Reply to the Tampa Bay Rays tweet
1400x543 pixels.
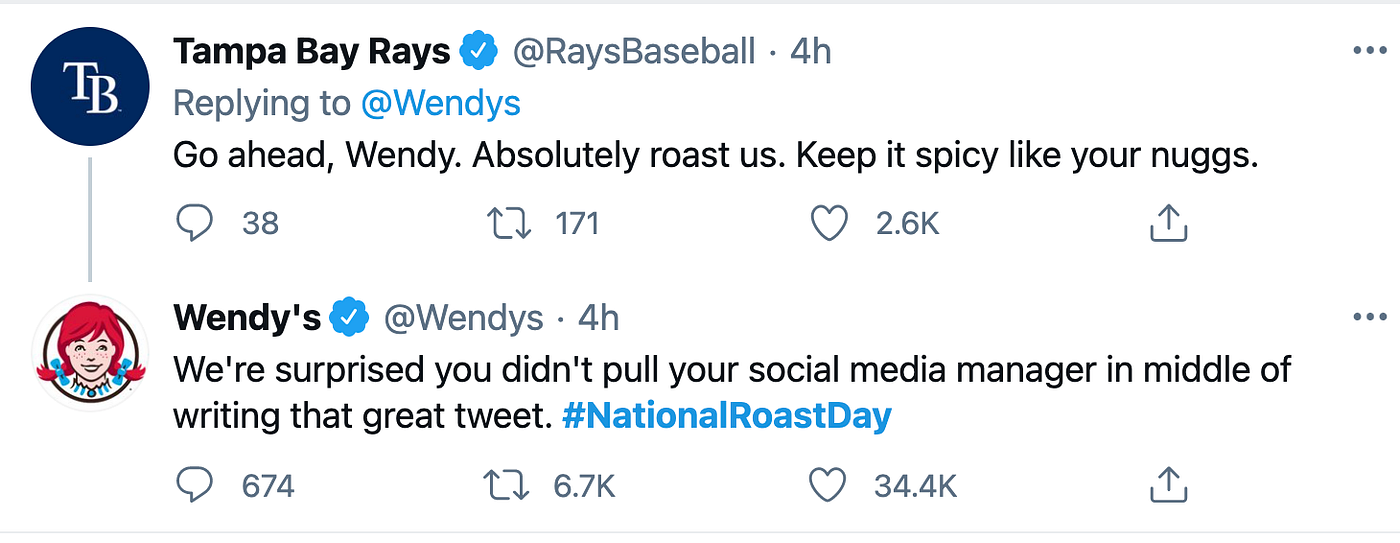(x=194, y=223)
